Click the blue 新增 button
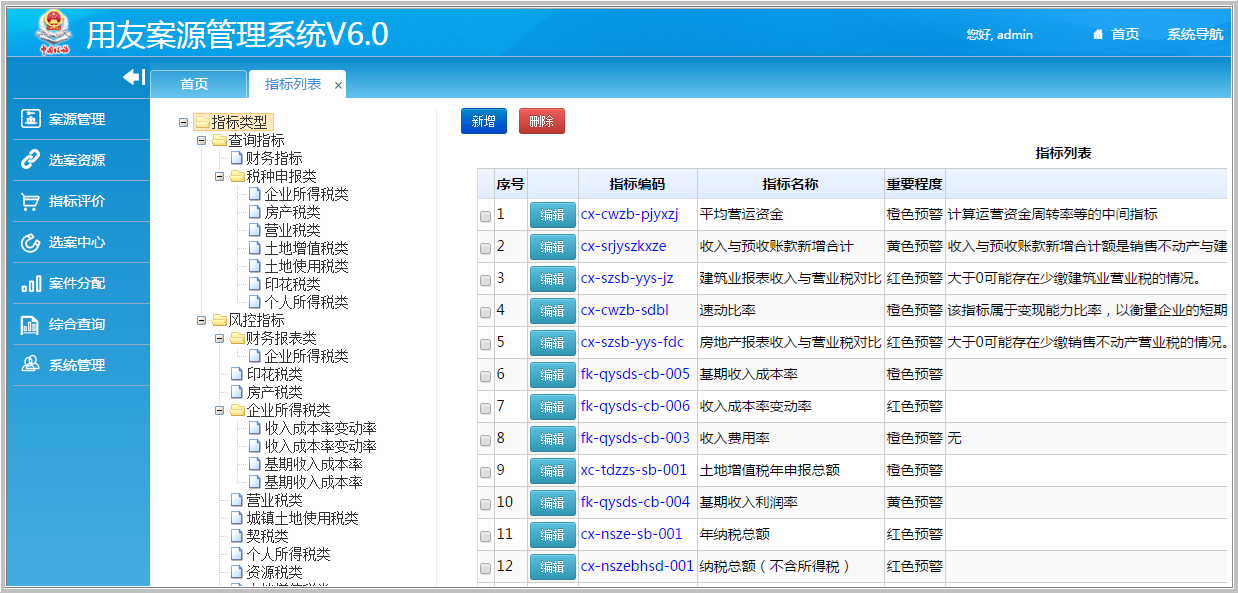1238x593 pixels. click(x=484, y=121)
